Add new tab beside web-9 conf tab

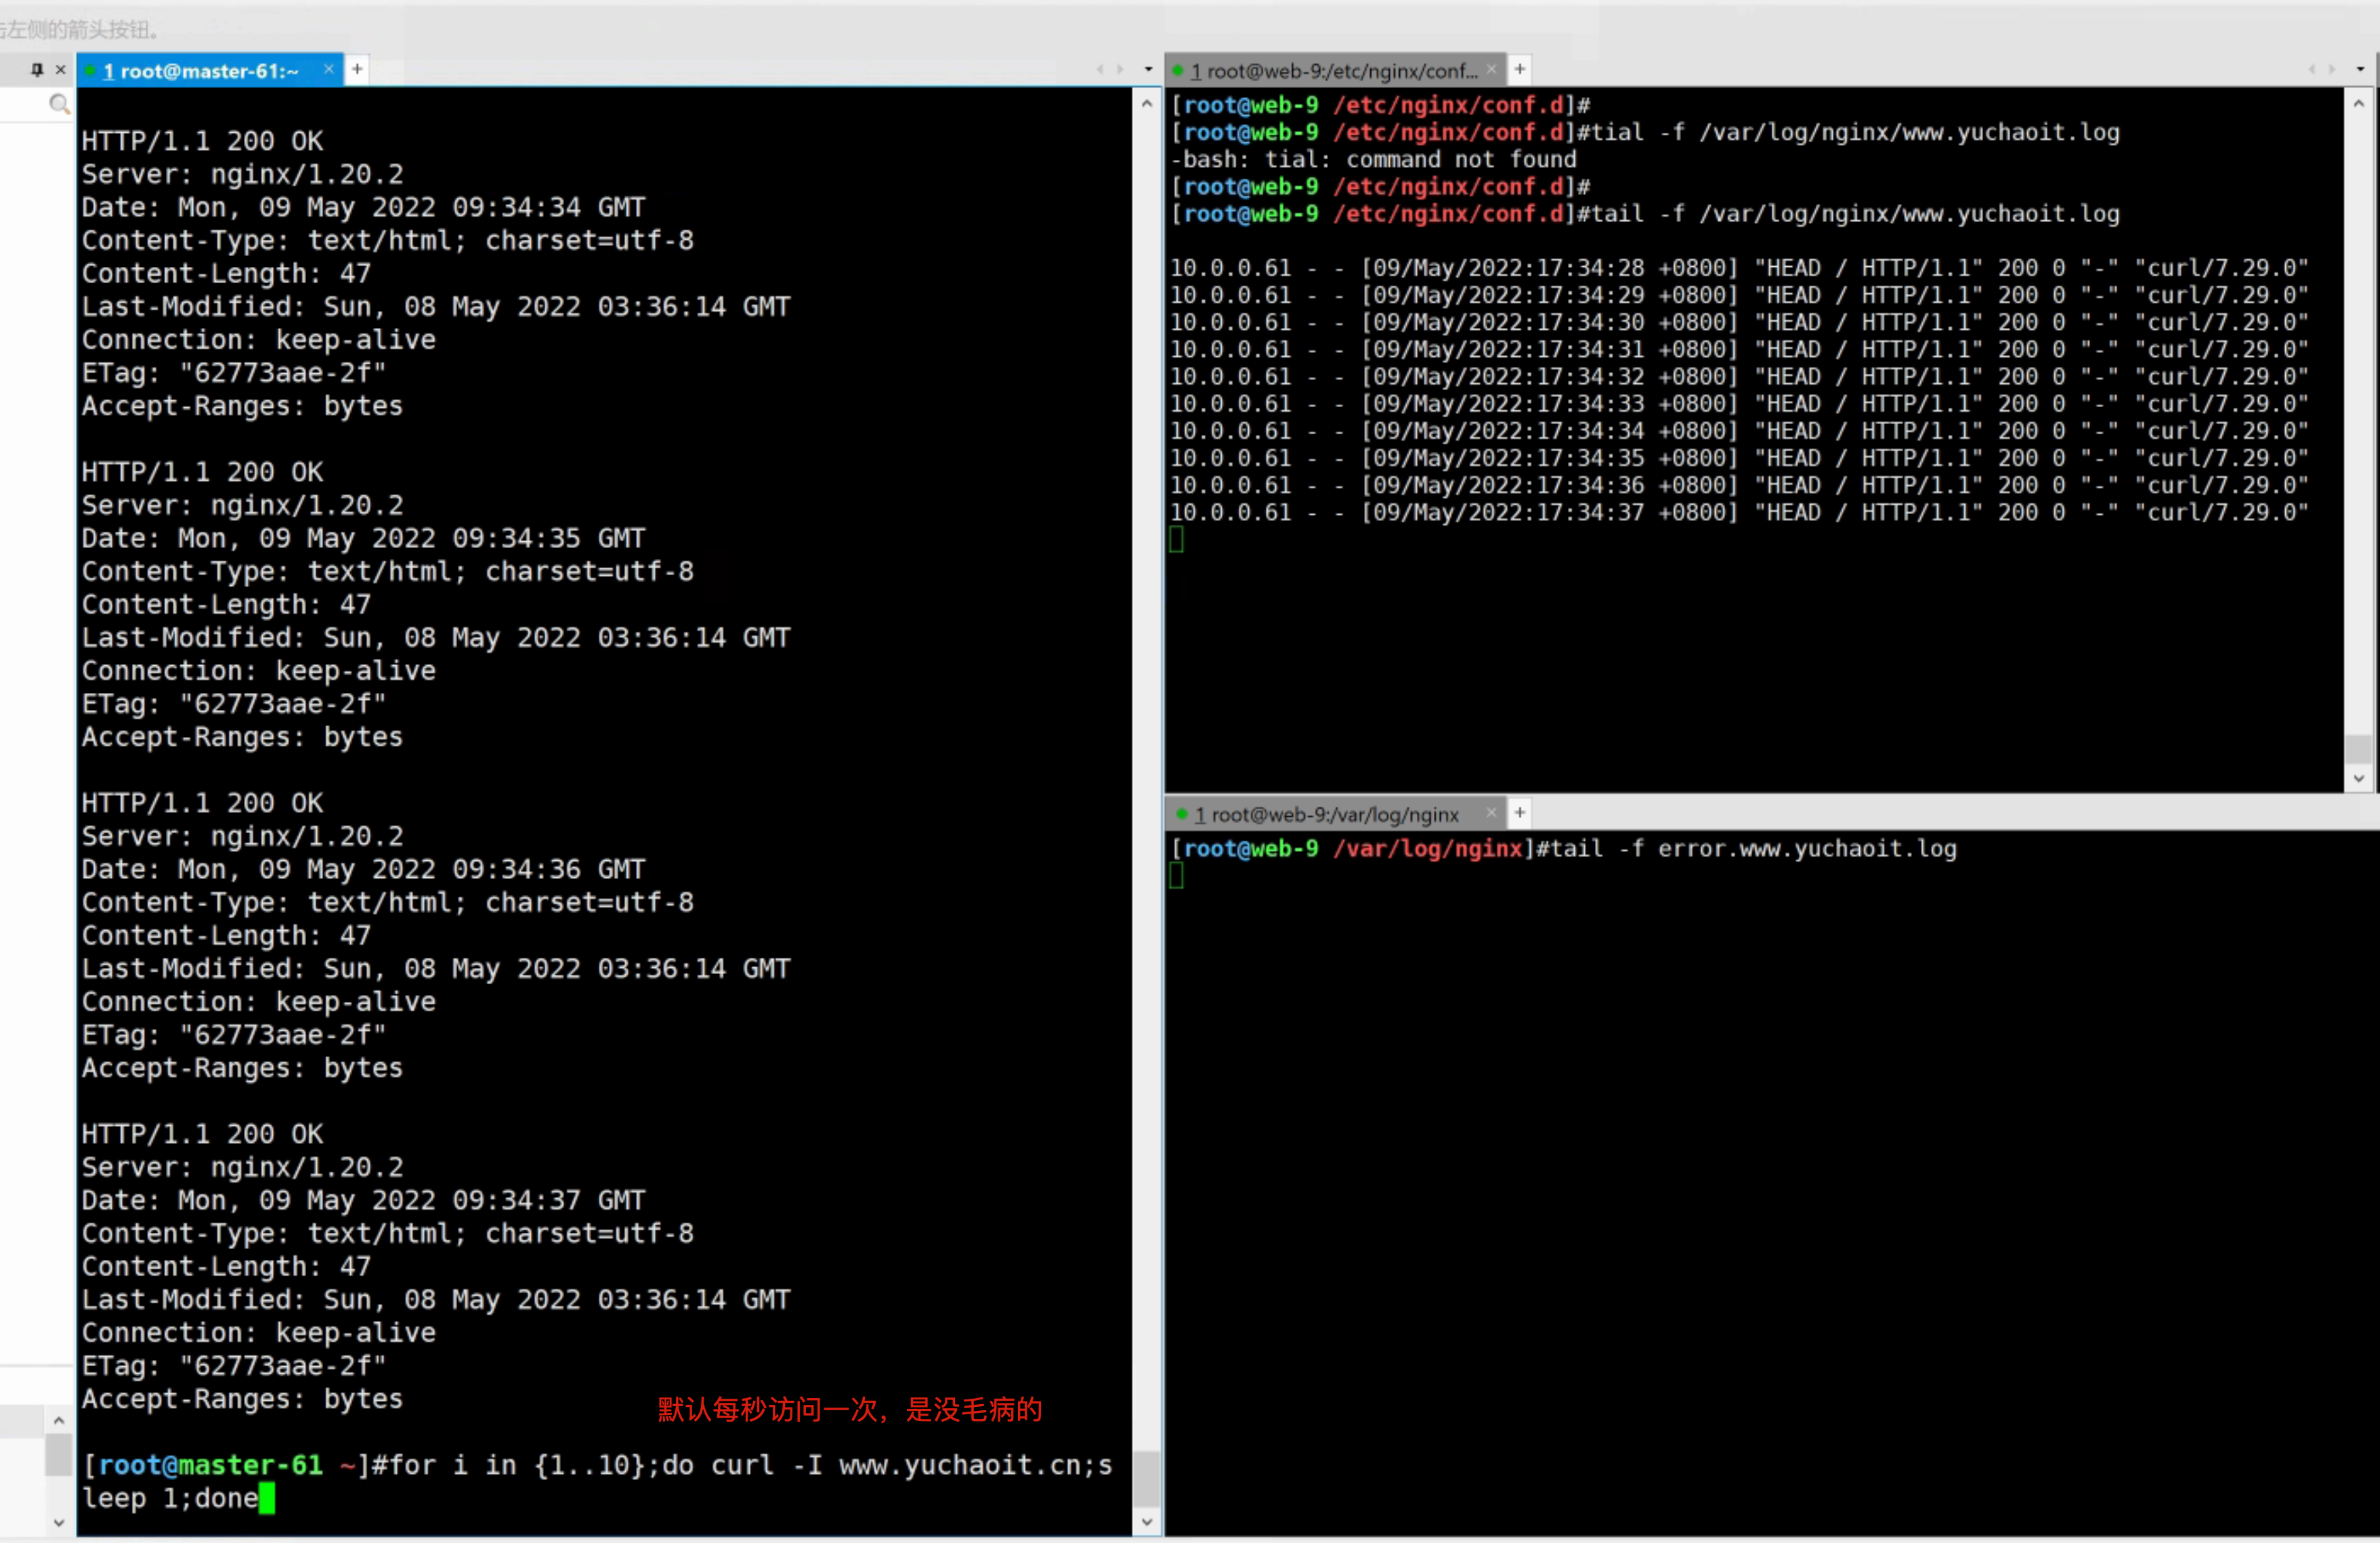[x=1519, y=70]
